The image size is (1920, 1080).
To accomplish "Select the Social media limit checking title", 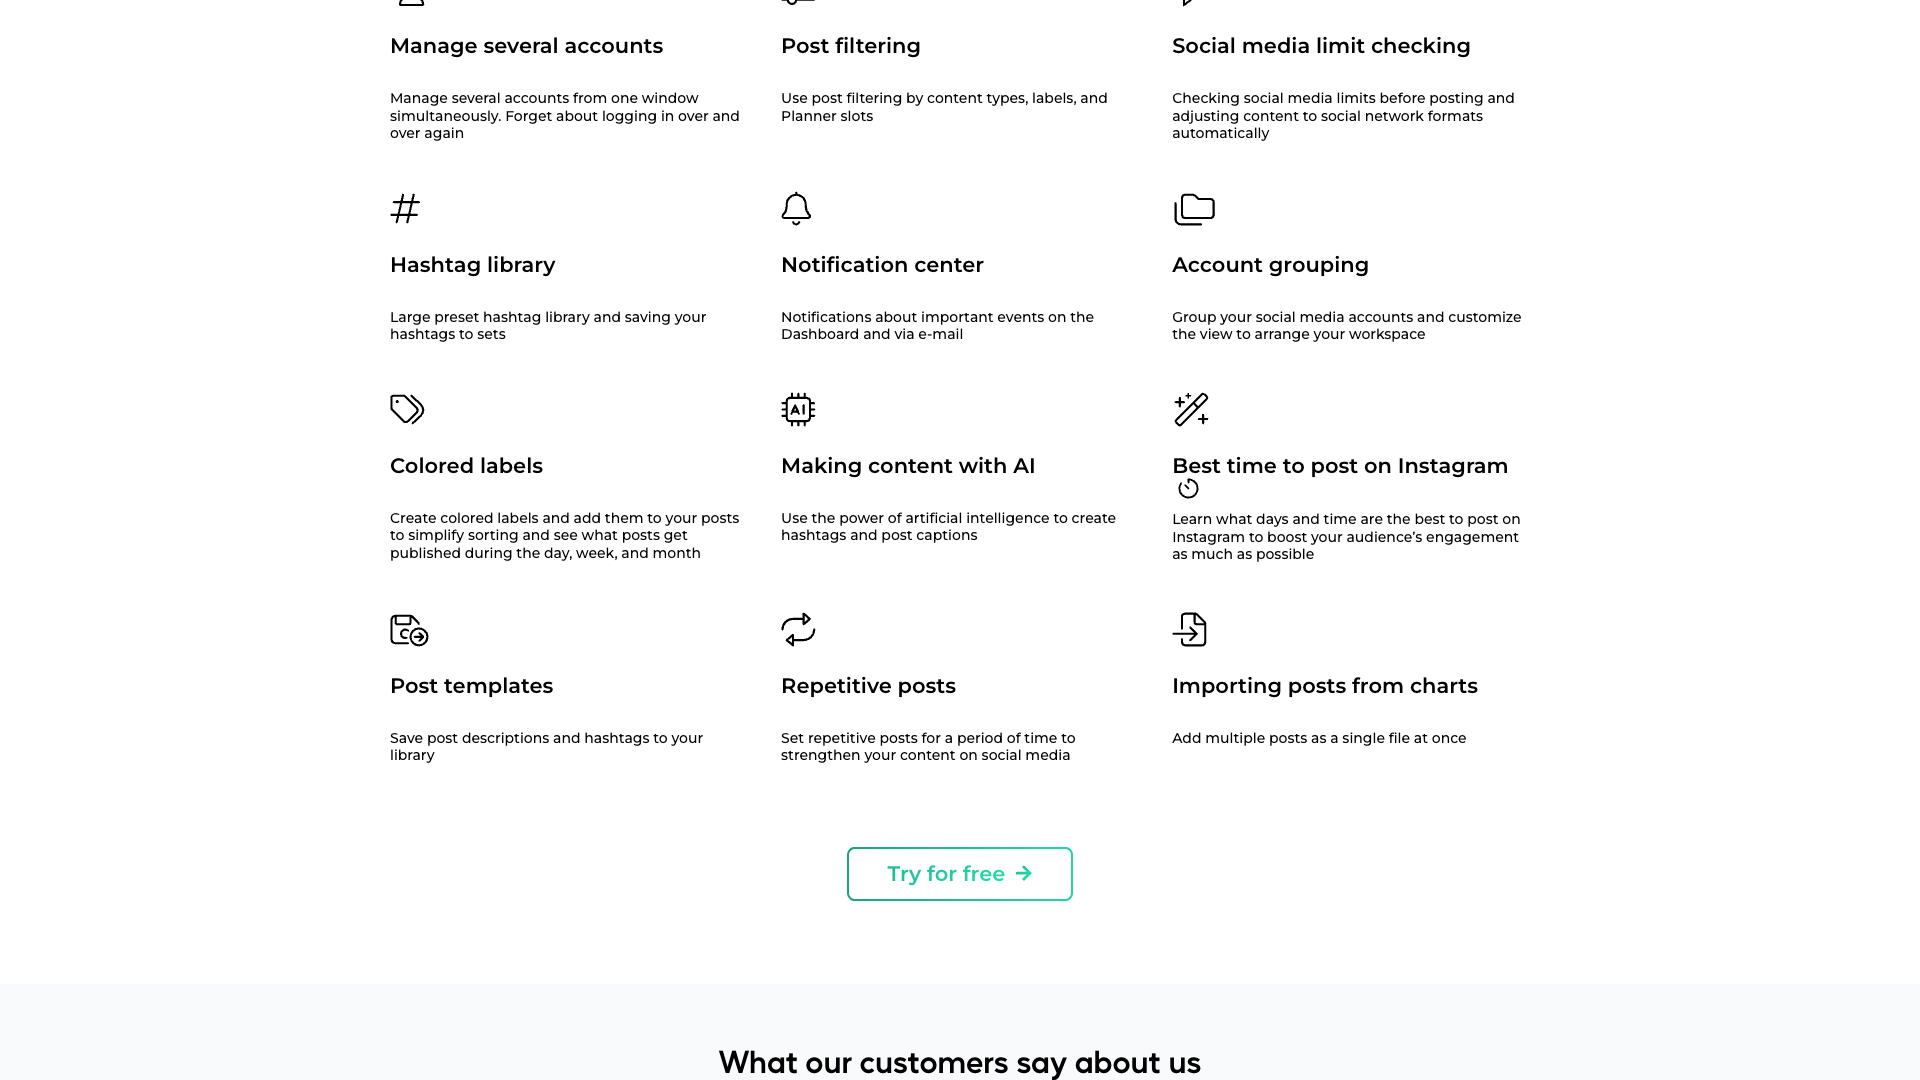I will [x=1321, y=46].
